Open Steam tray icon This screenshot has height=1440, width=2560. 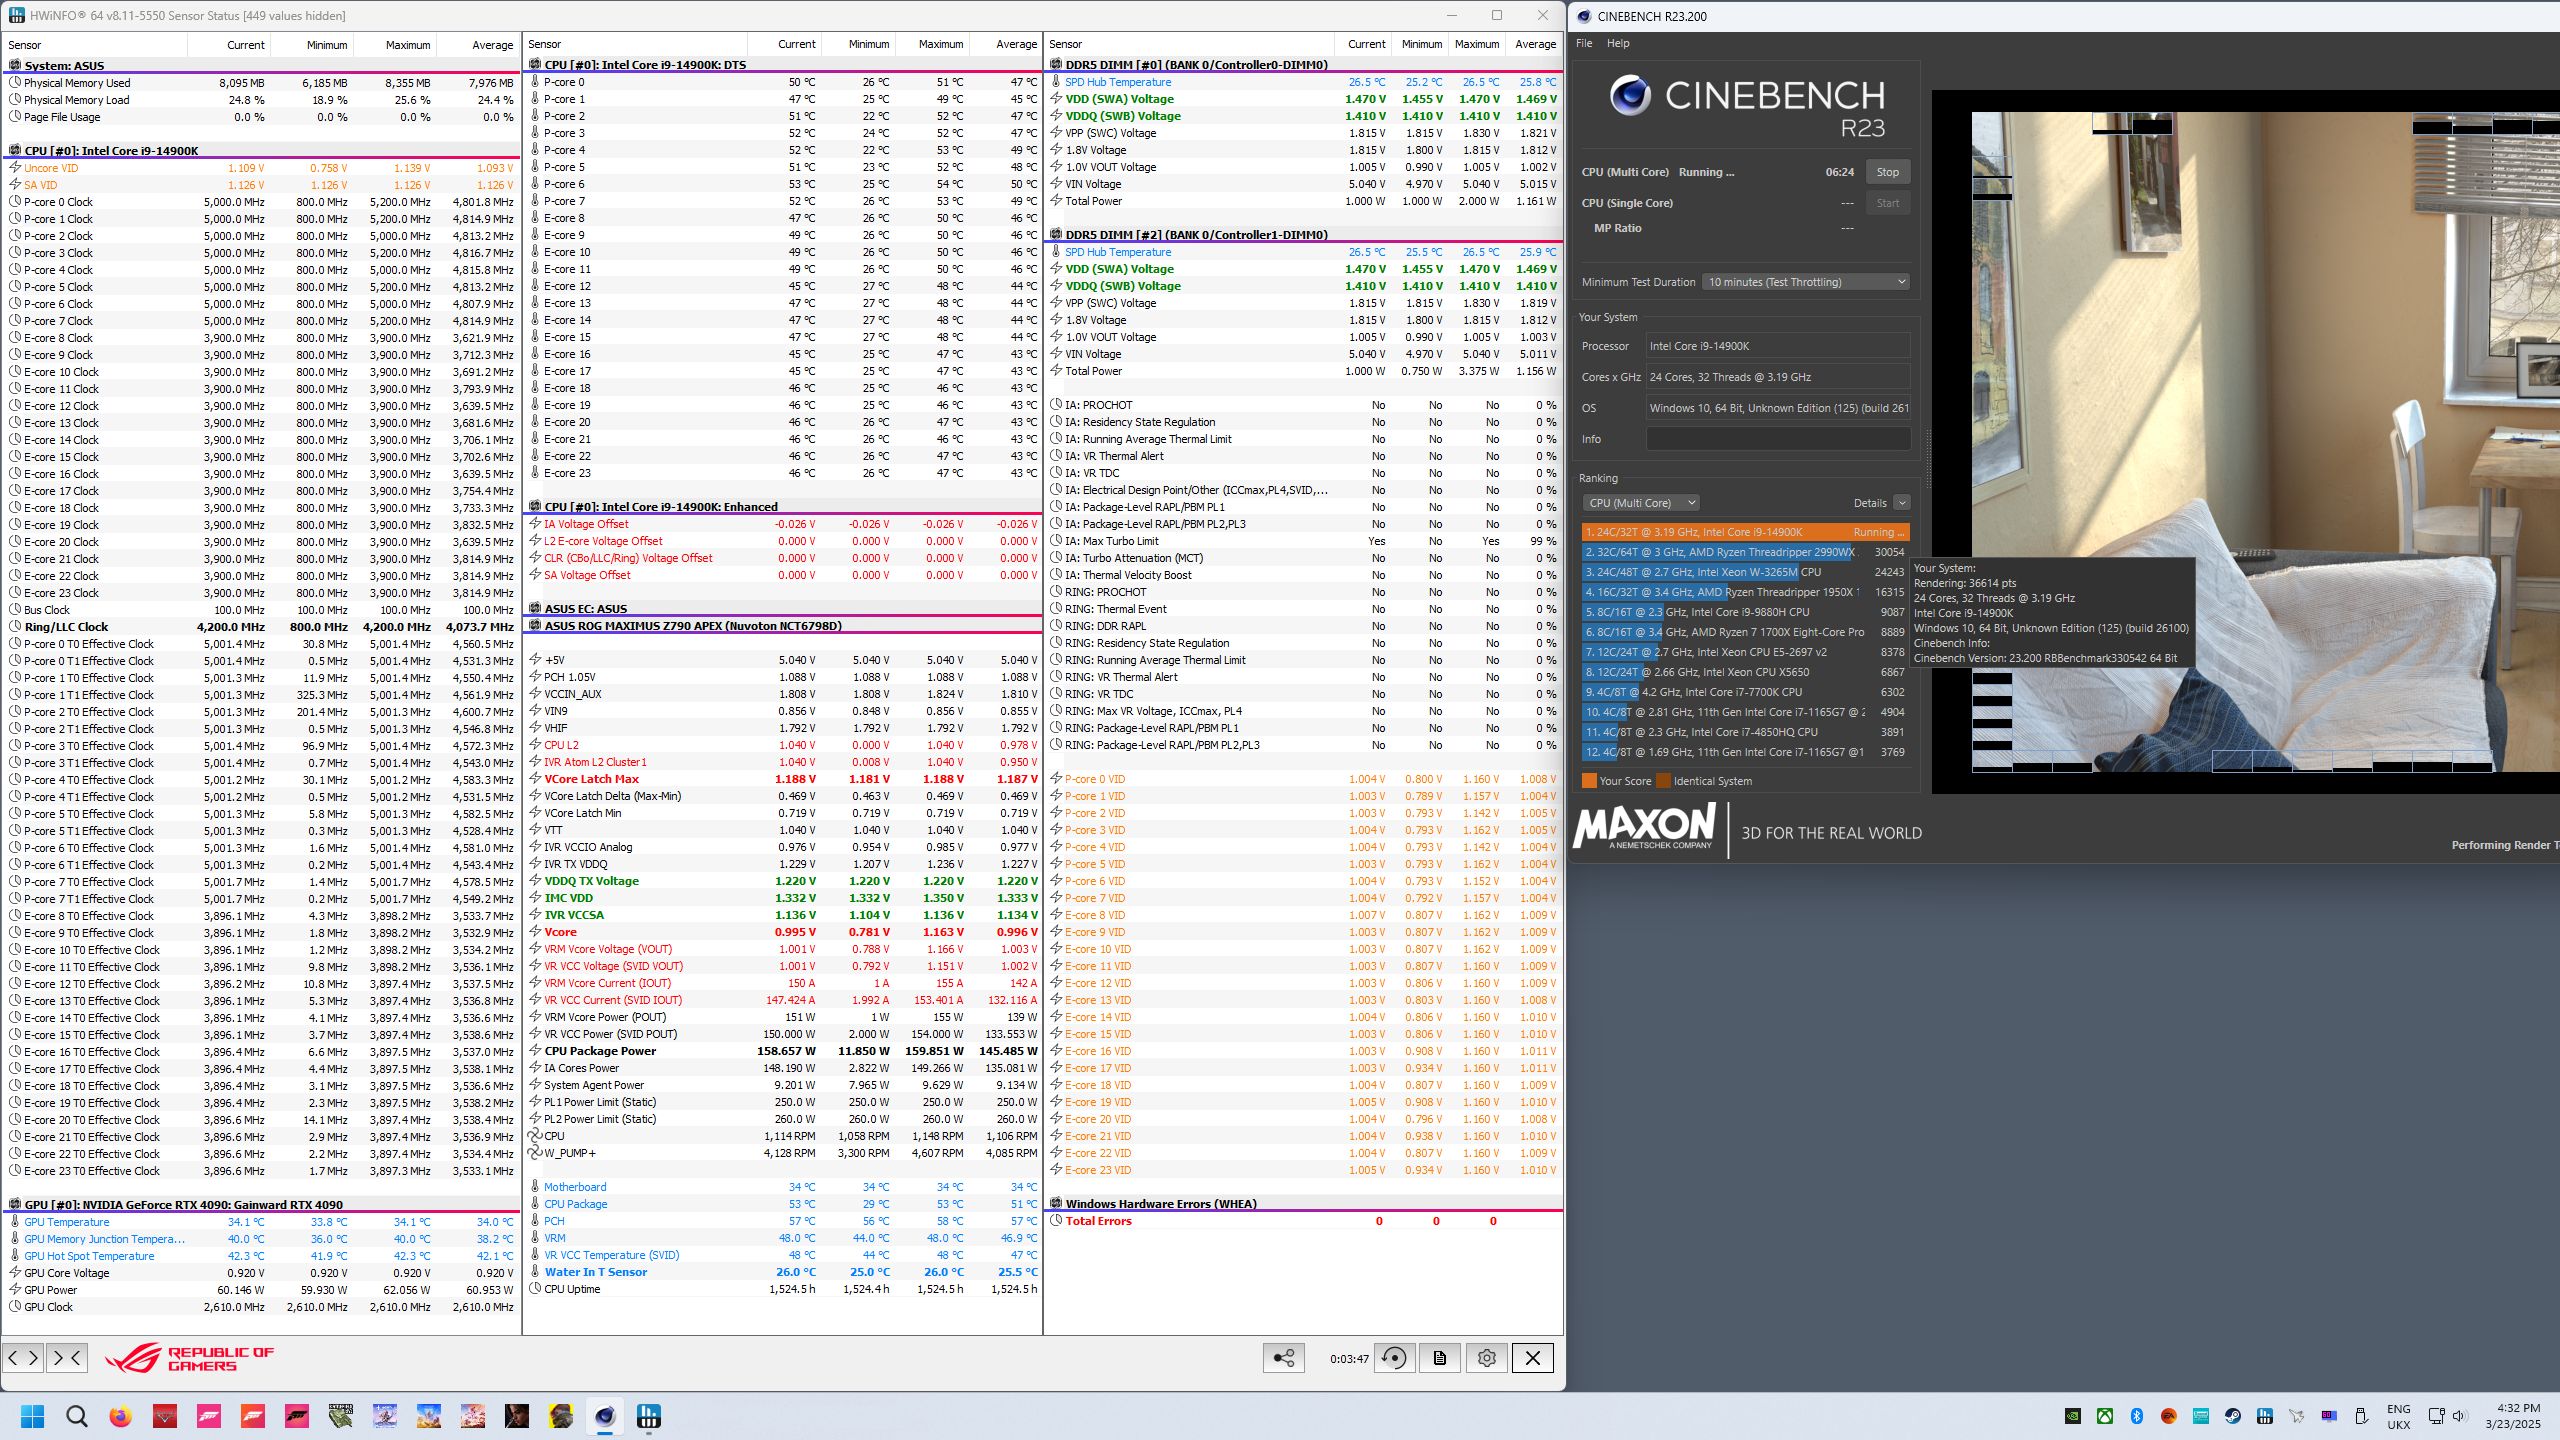[x=2233, y=1416]
